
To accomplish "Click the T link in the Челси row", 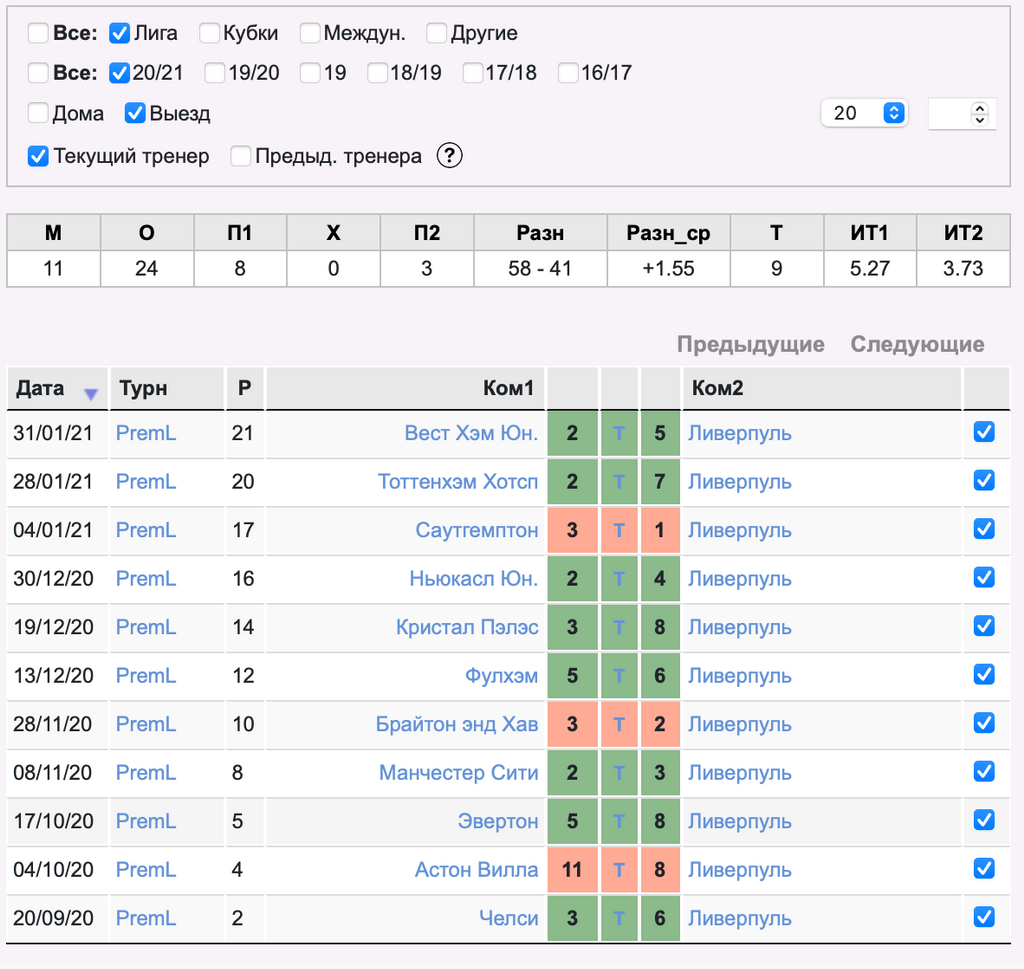I will click(x=619, y=918).
